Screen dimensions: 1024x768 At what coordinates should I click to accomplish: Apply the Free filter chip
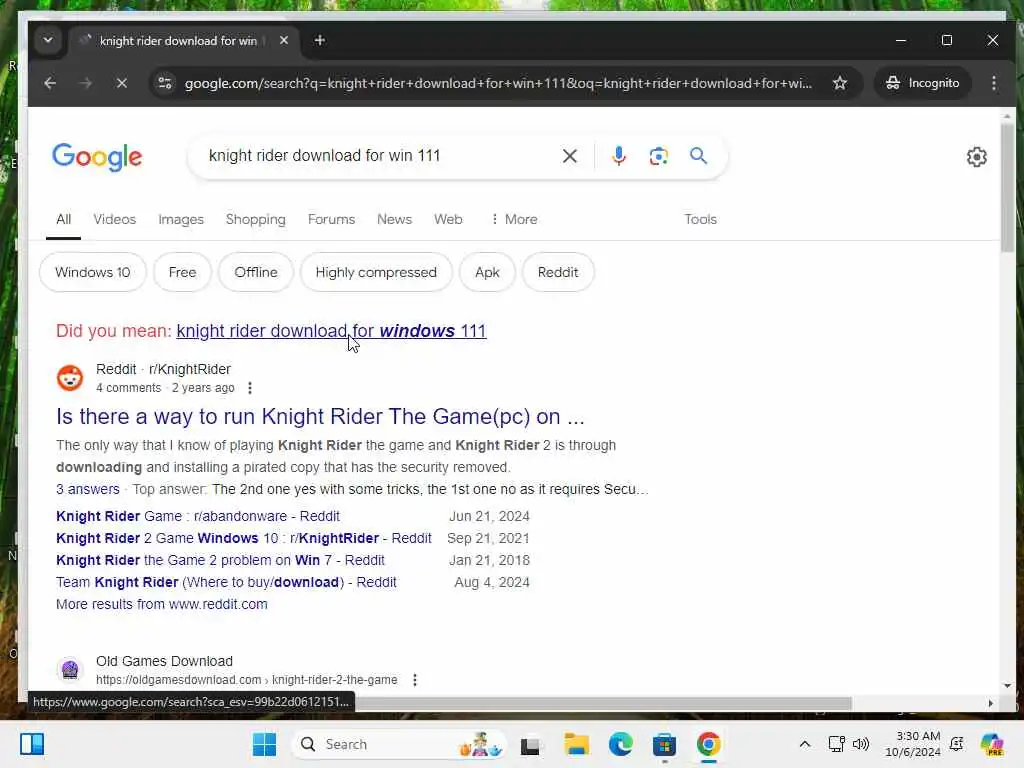coord(182,272)
